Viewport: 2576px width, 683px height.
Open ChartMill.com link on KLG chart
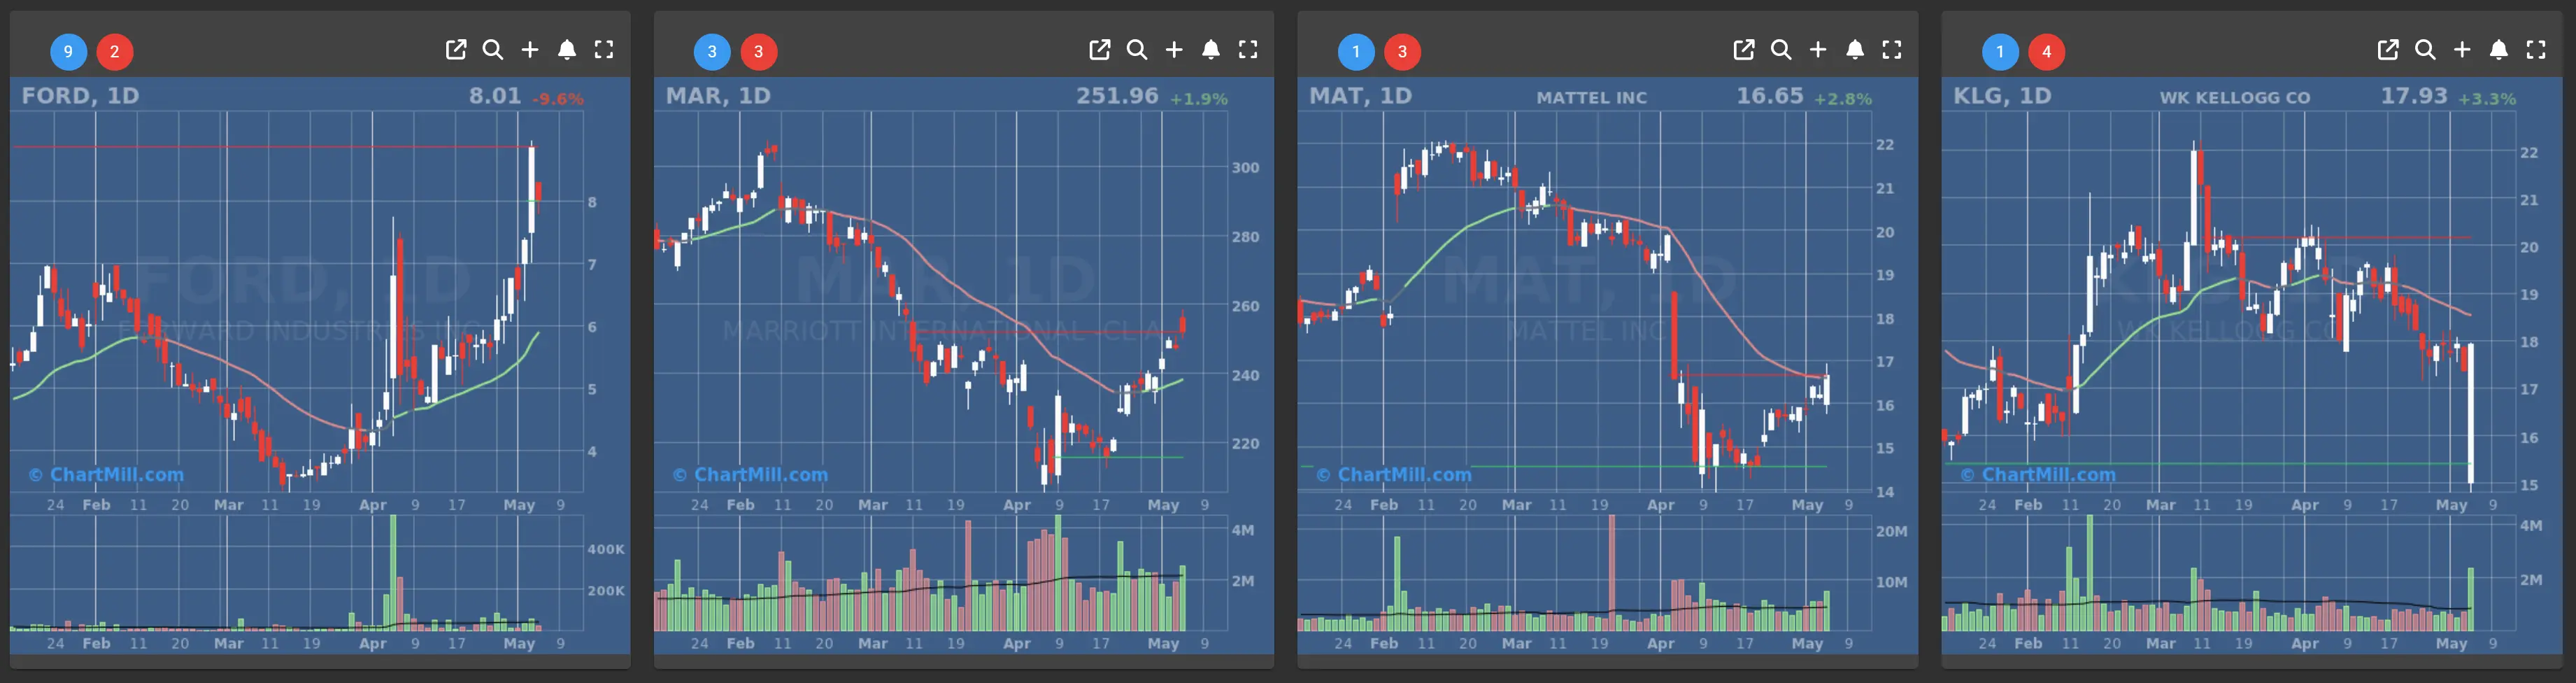[2038, 475]
